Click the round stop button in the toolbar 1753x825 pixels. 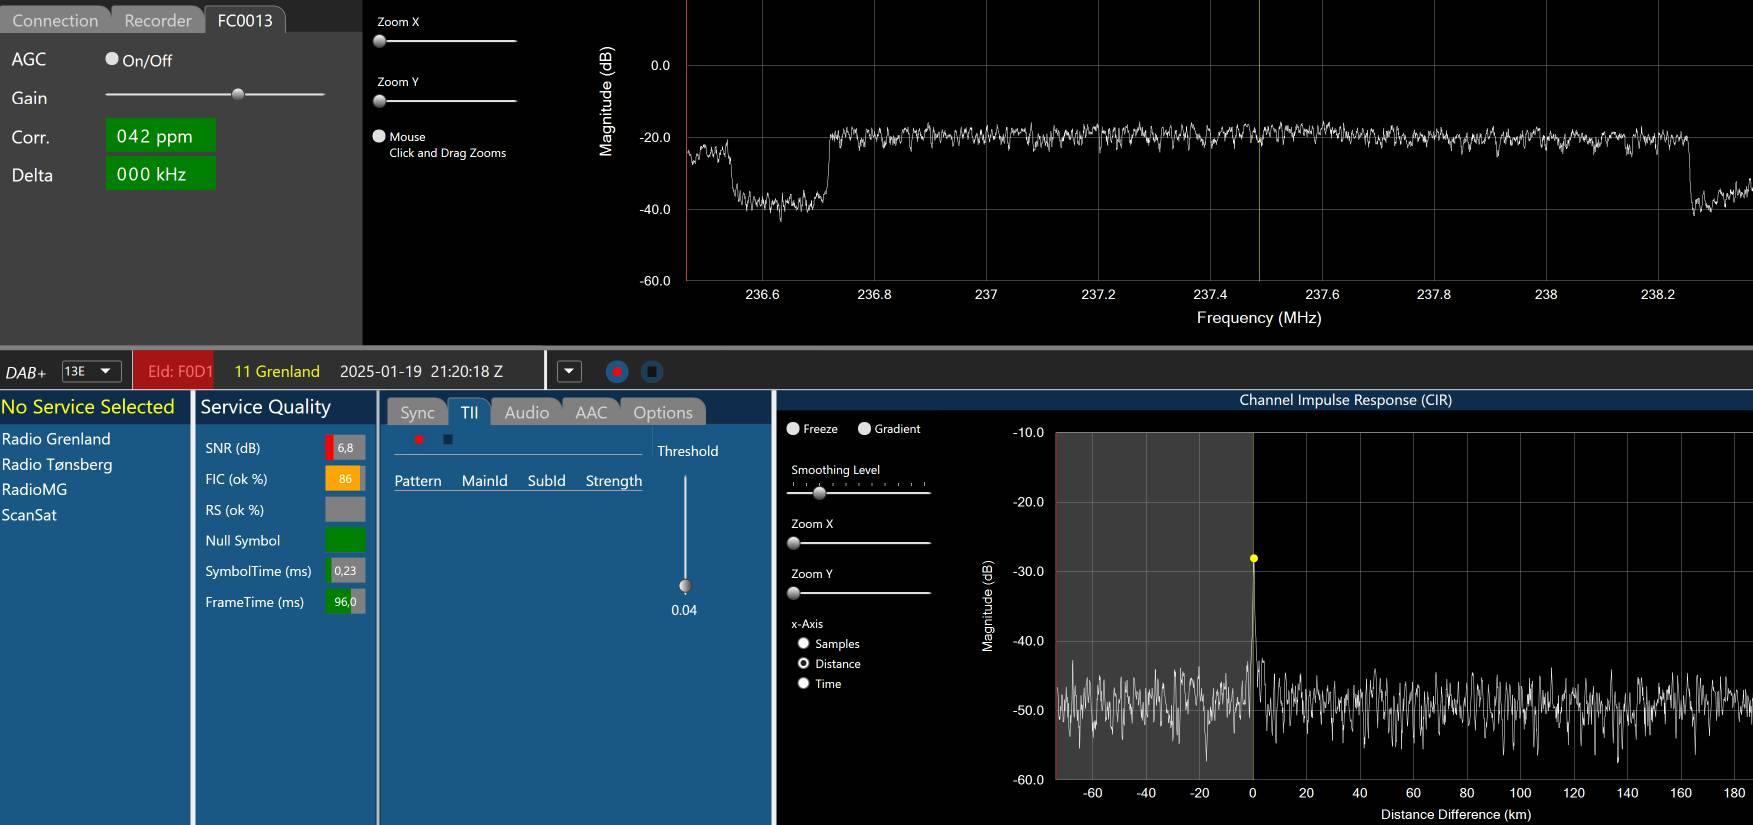click(651, 372)
